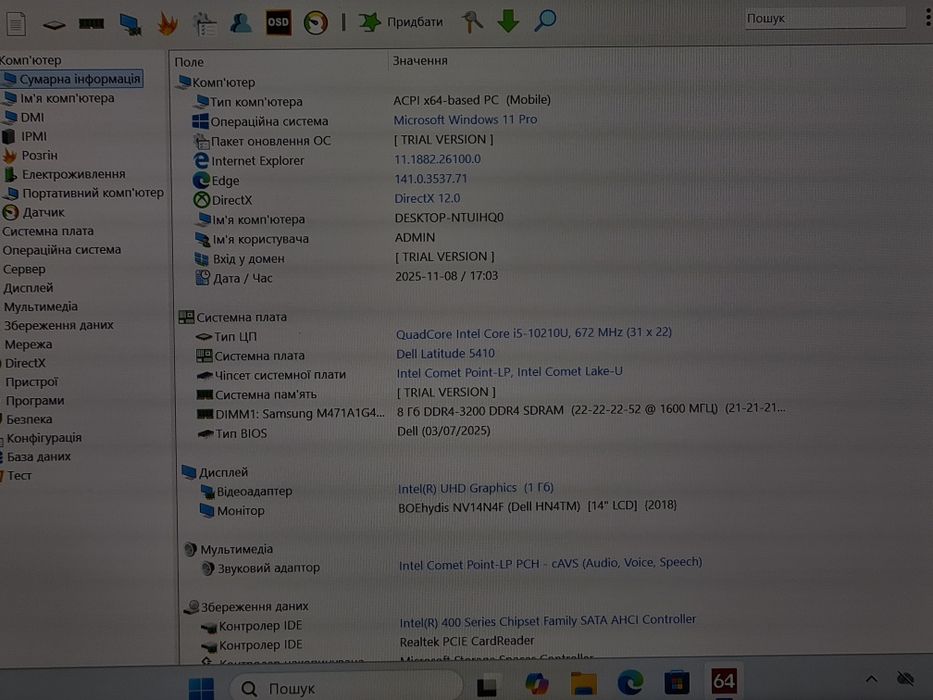933x700 pixels.
Task: Select Портативний комп'ютер in the sidebar
Action: pyautogui.click(x=84, y=193)
